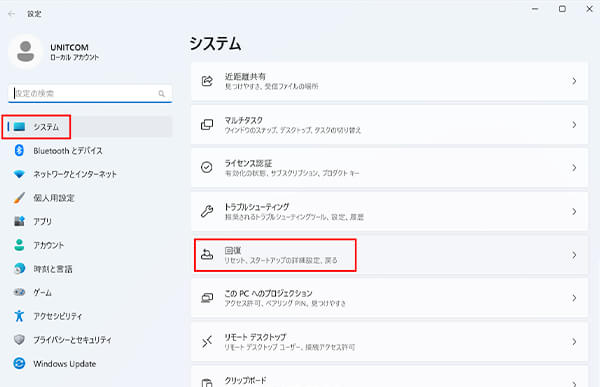Click the ゲーム controller icon
Screen dimensions: 600x387
pyautogui.click(x=19, y=292)
